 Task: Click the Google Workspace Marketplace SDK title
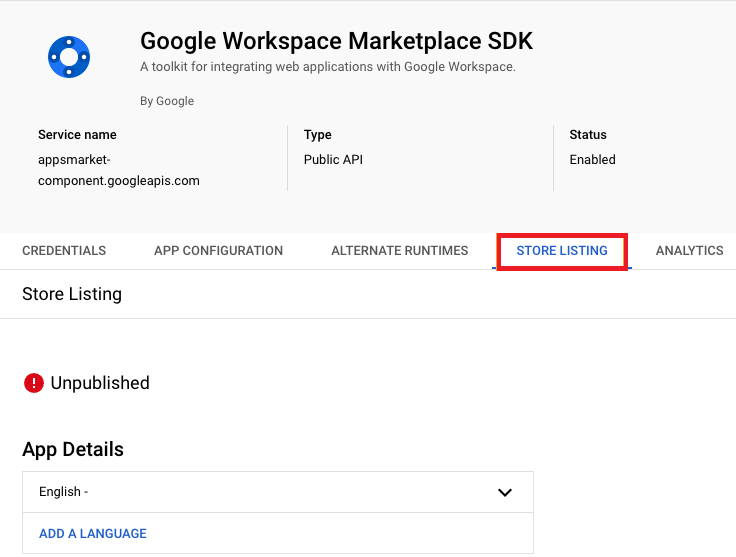click(x=336, y=41)
